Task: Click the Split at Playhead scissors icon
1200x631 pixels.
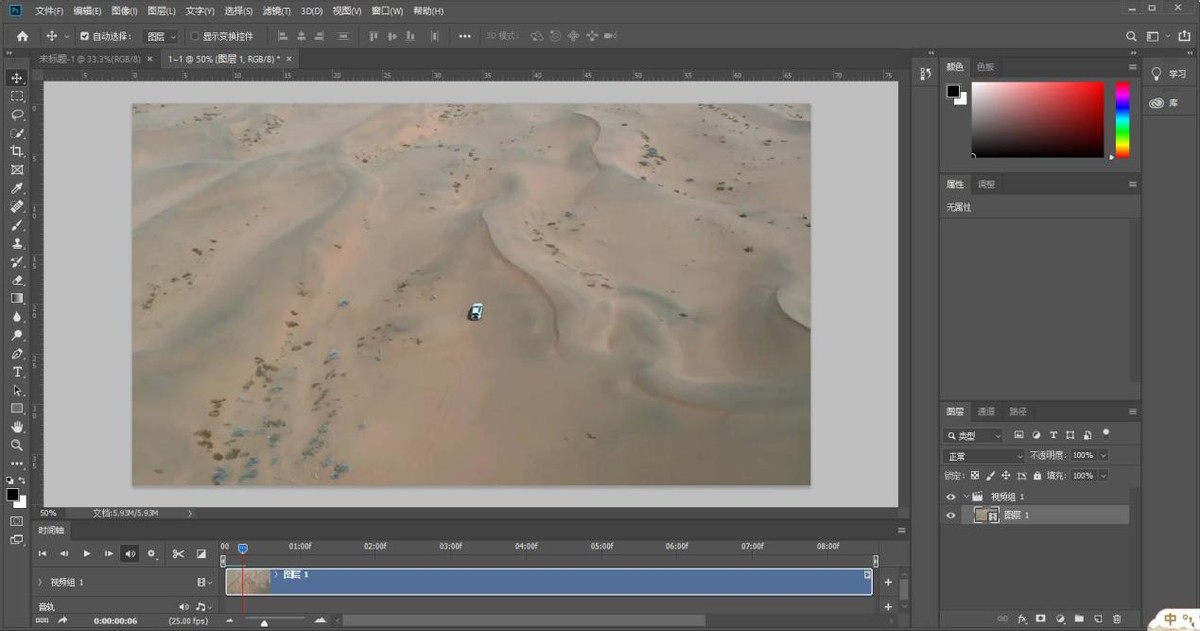Action: pyautogui.click(x=177, y=553)
